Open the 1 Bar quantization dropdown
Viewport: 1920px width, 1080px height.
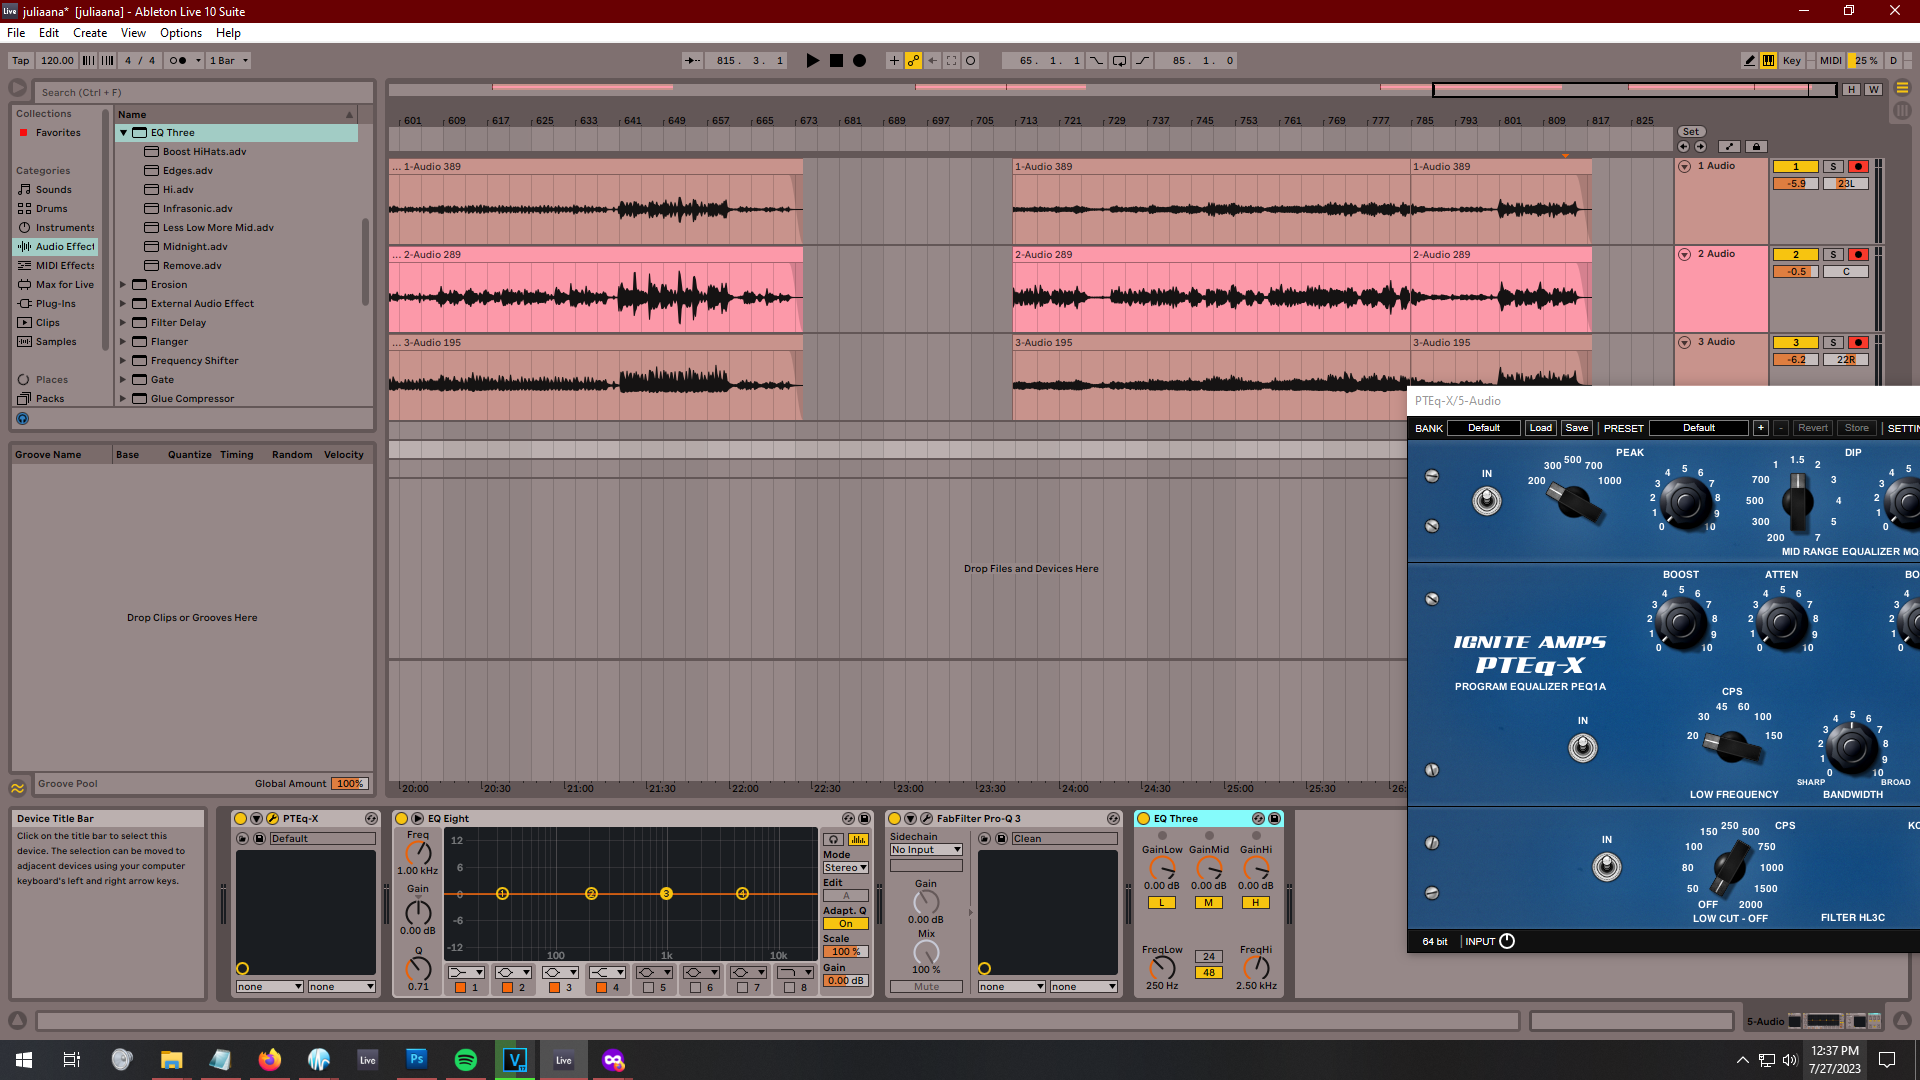point(229,61)
